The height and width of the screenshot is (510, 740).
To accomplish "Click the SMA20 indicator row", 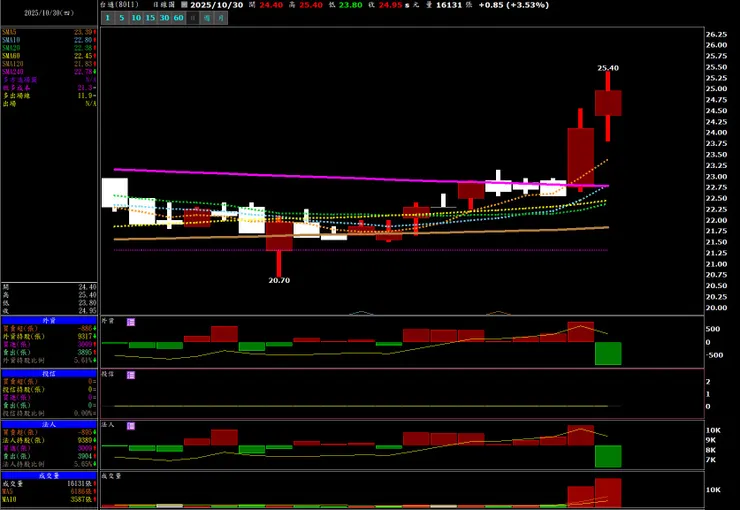I will pos(49,48).
